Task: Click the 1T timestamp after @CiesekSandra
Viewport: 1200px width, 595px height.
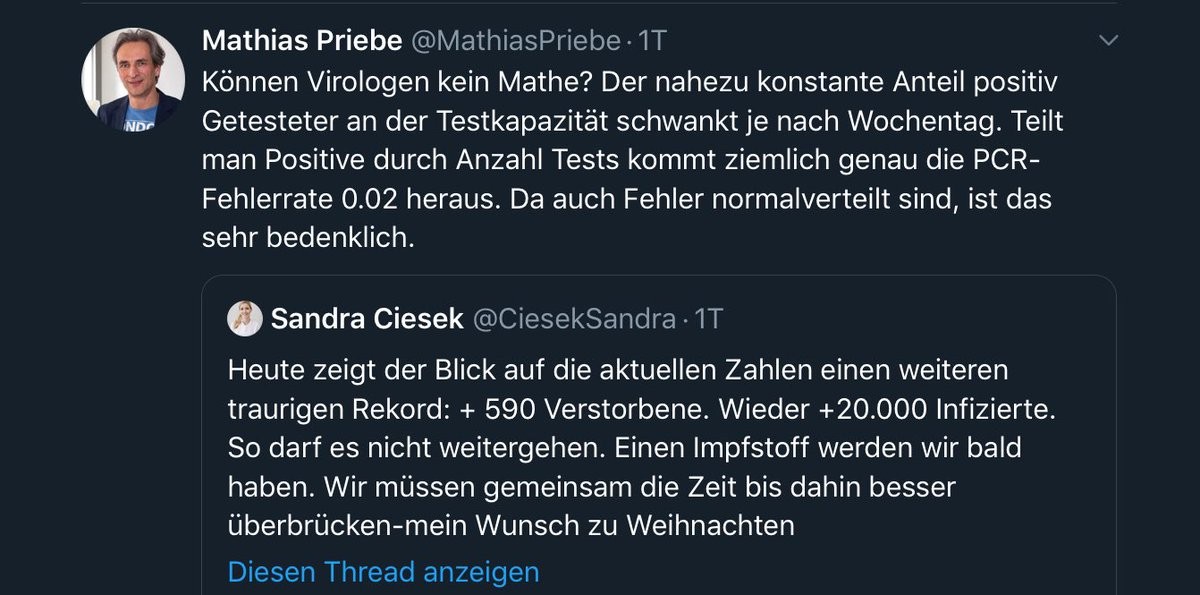Action: pos(708,319)
